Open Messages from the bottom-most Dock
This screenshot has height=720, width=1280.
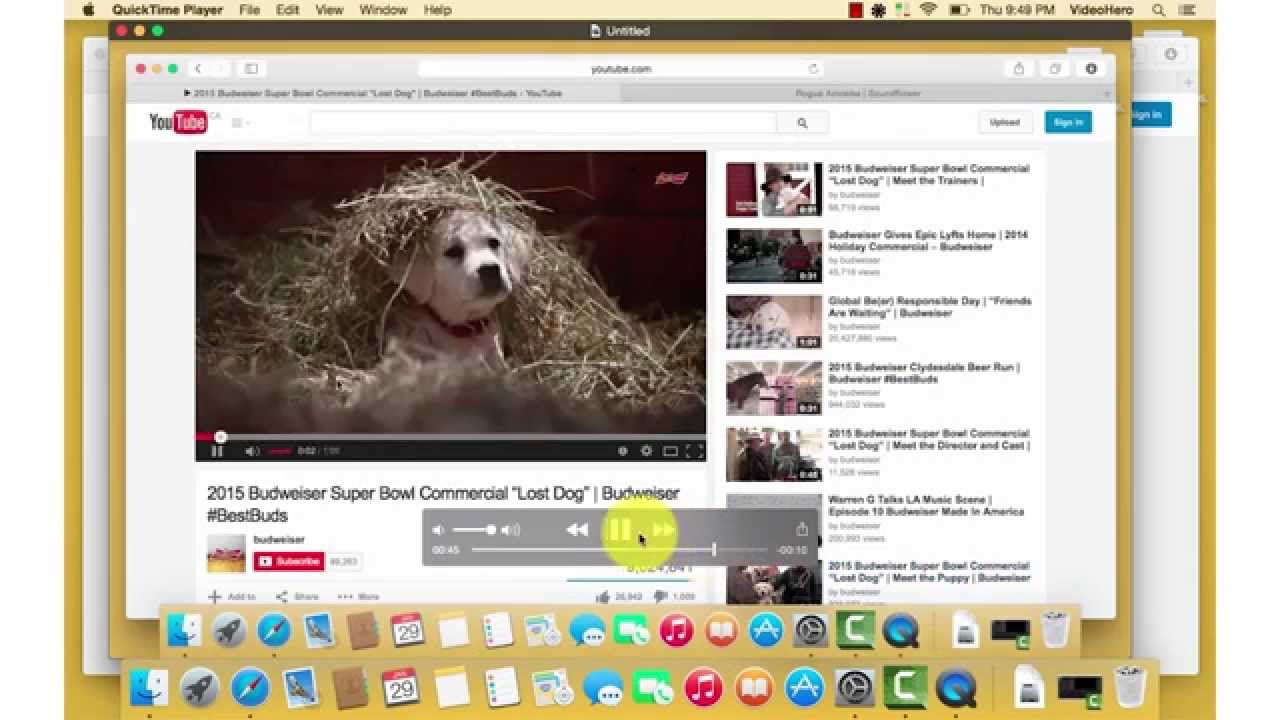click(603, 688)
